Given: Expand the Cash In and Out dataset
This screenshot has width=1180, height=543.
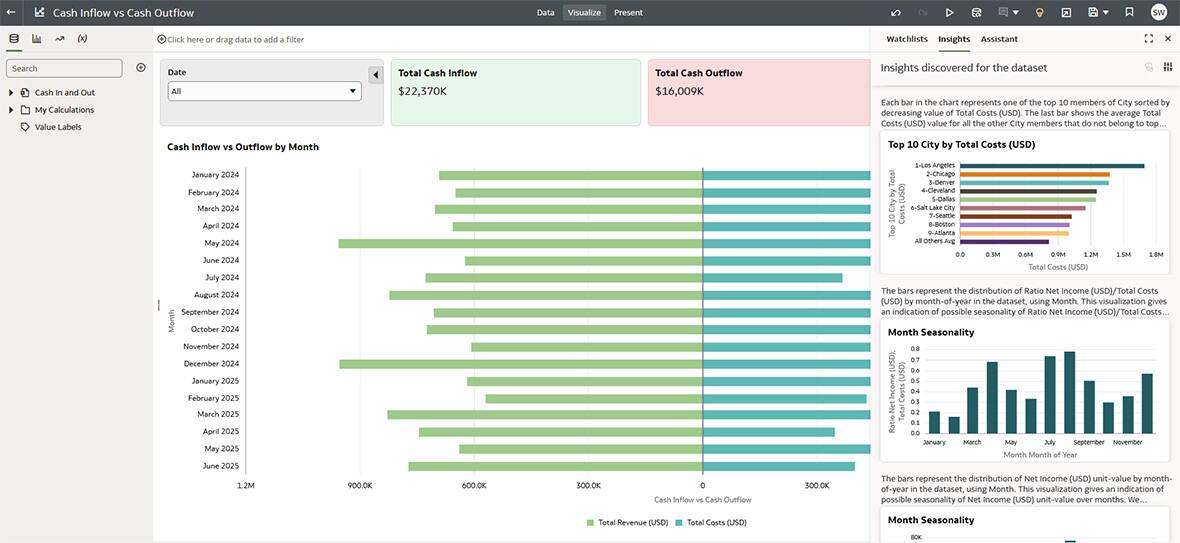Looking at the screenshot, I should 11,93.
